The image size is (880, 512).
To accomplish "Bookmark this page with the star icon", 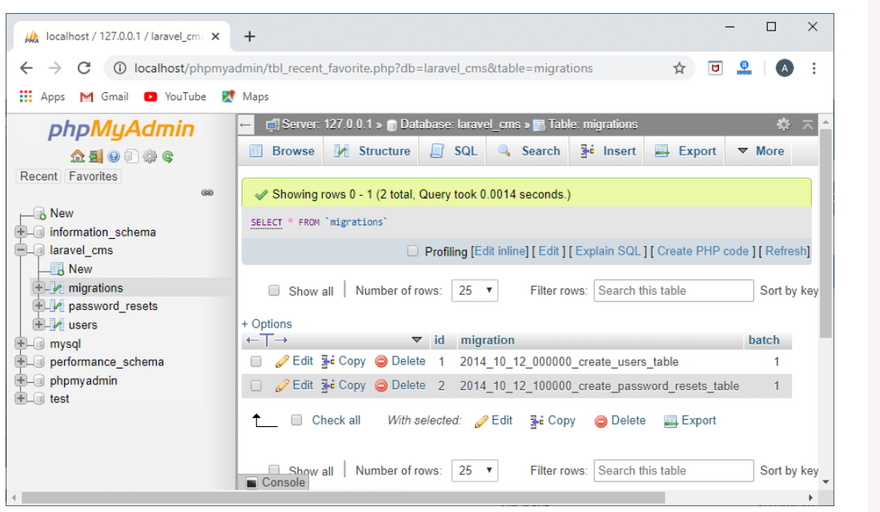I will (x=679, y=68).
